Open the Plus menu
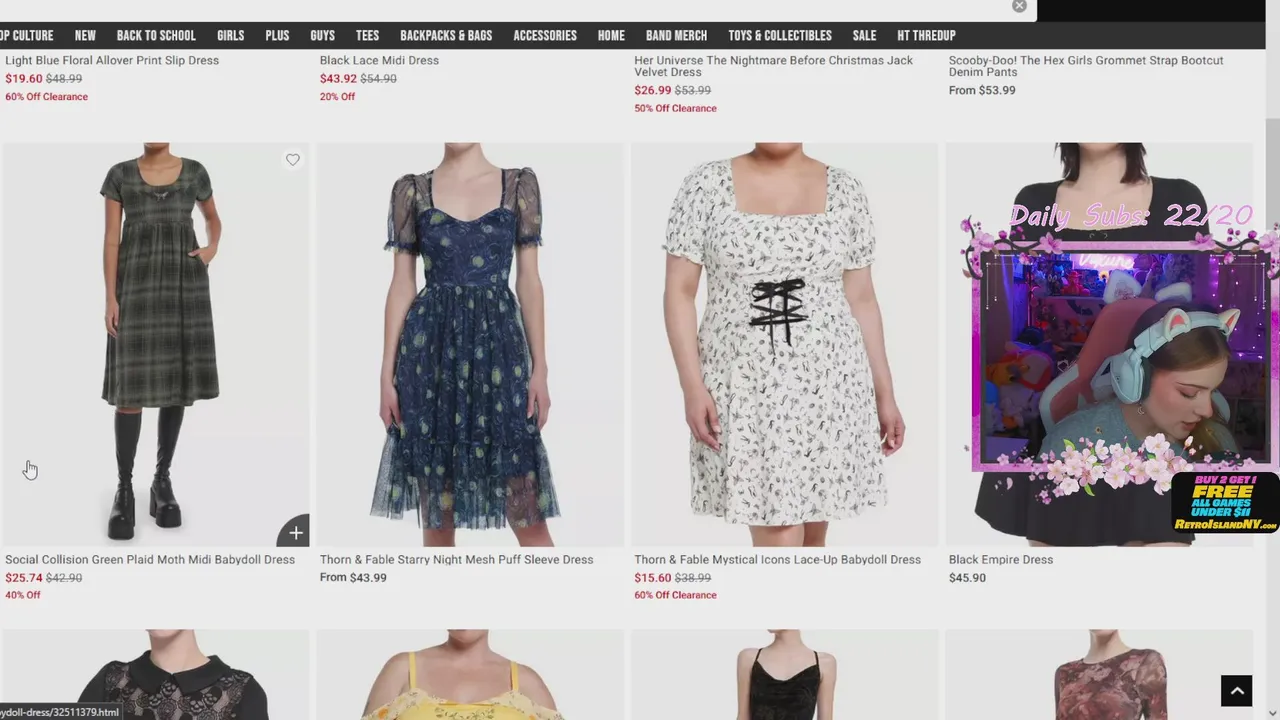 coord(277,35)
